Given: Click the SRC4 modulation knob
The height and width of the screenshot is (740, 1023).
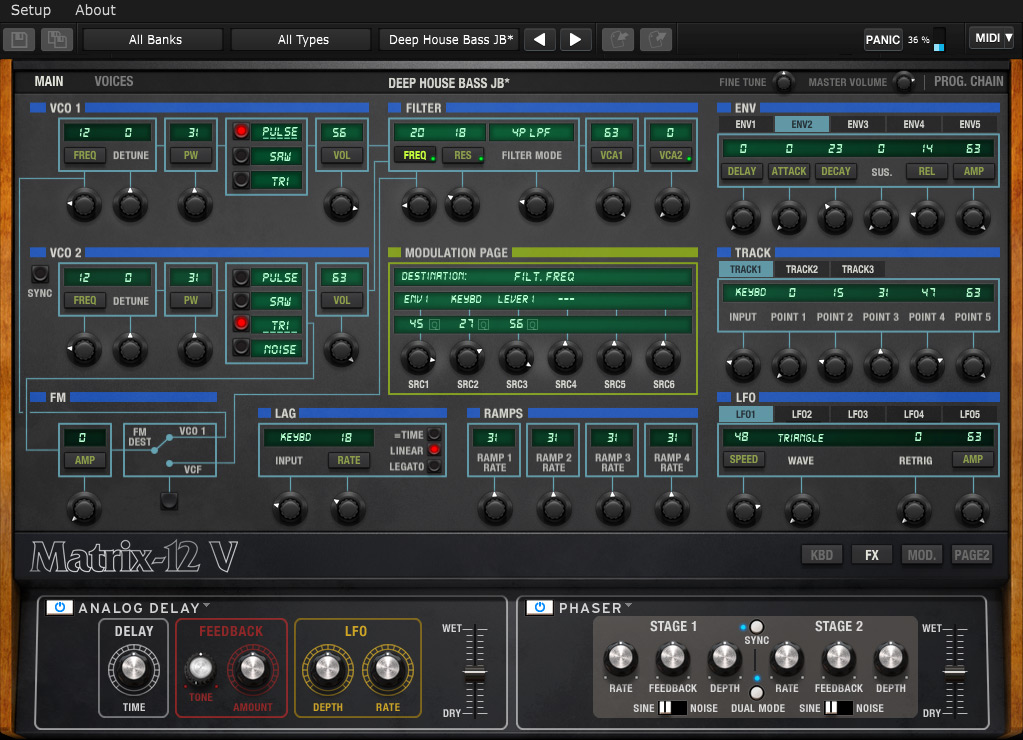Looking at the screenshot, I should 565,358.
